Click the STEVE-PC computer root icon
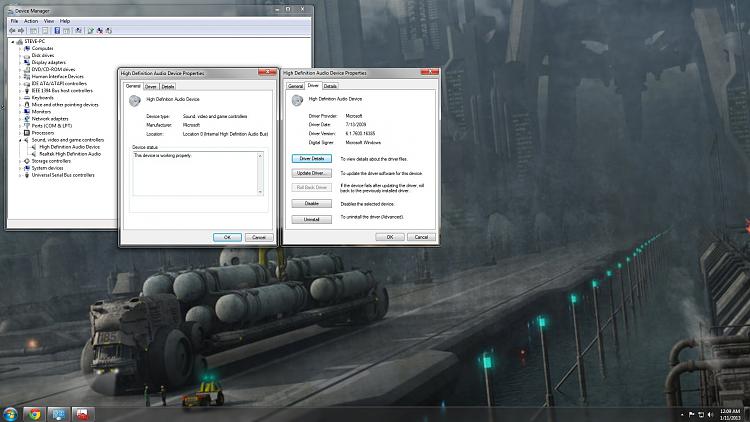Viewport: 750px width, 422px height. pos(20,42)
